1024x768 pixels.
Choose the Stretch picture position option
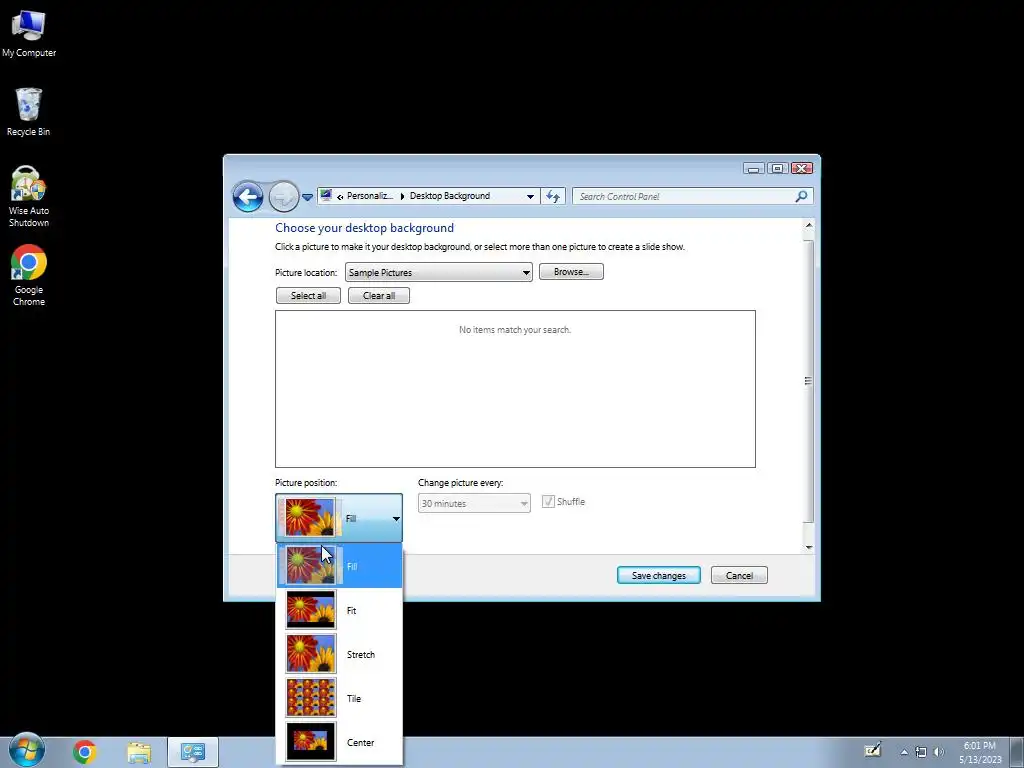click(340, 654)
